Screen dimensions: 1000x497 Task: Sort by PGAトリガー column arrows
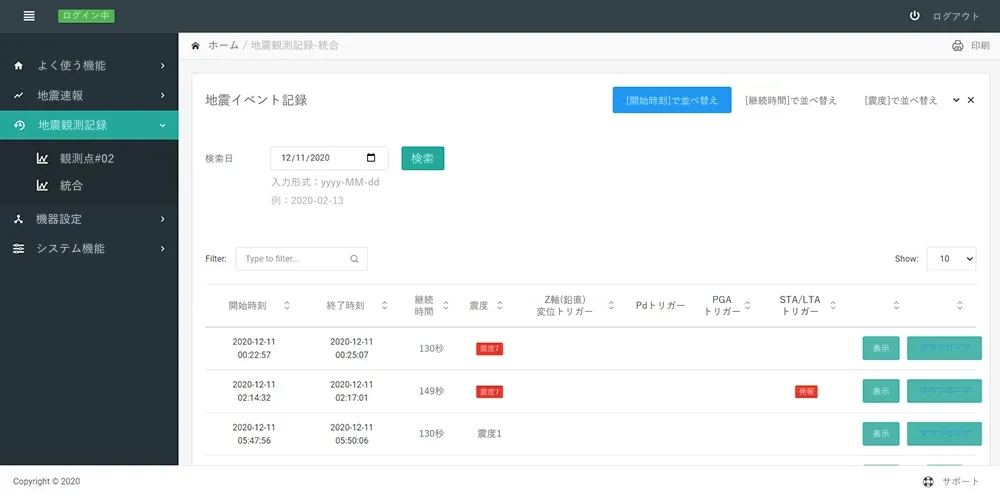[747, 306]
